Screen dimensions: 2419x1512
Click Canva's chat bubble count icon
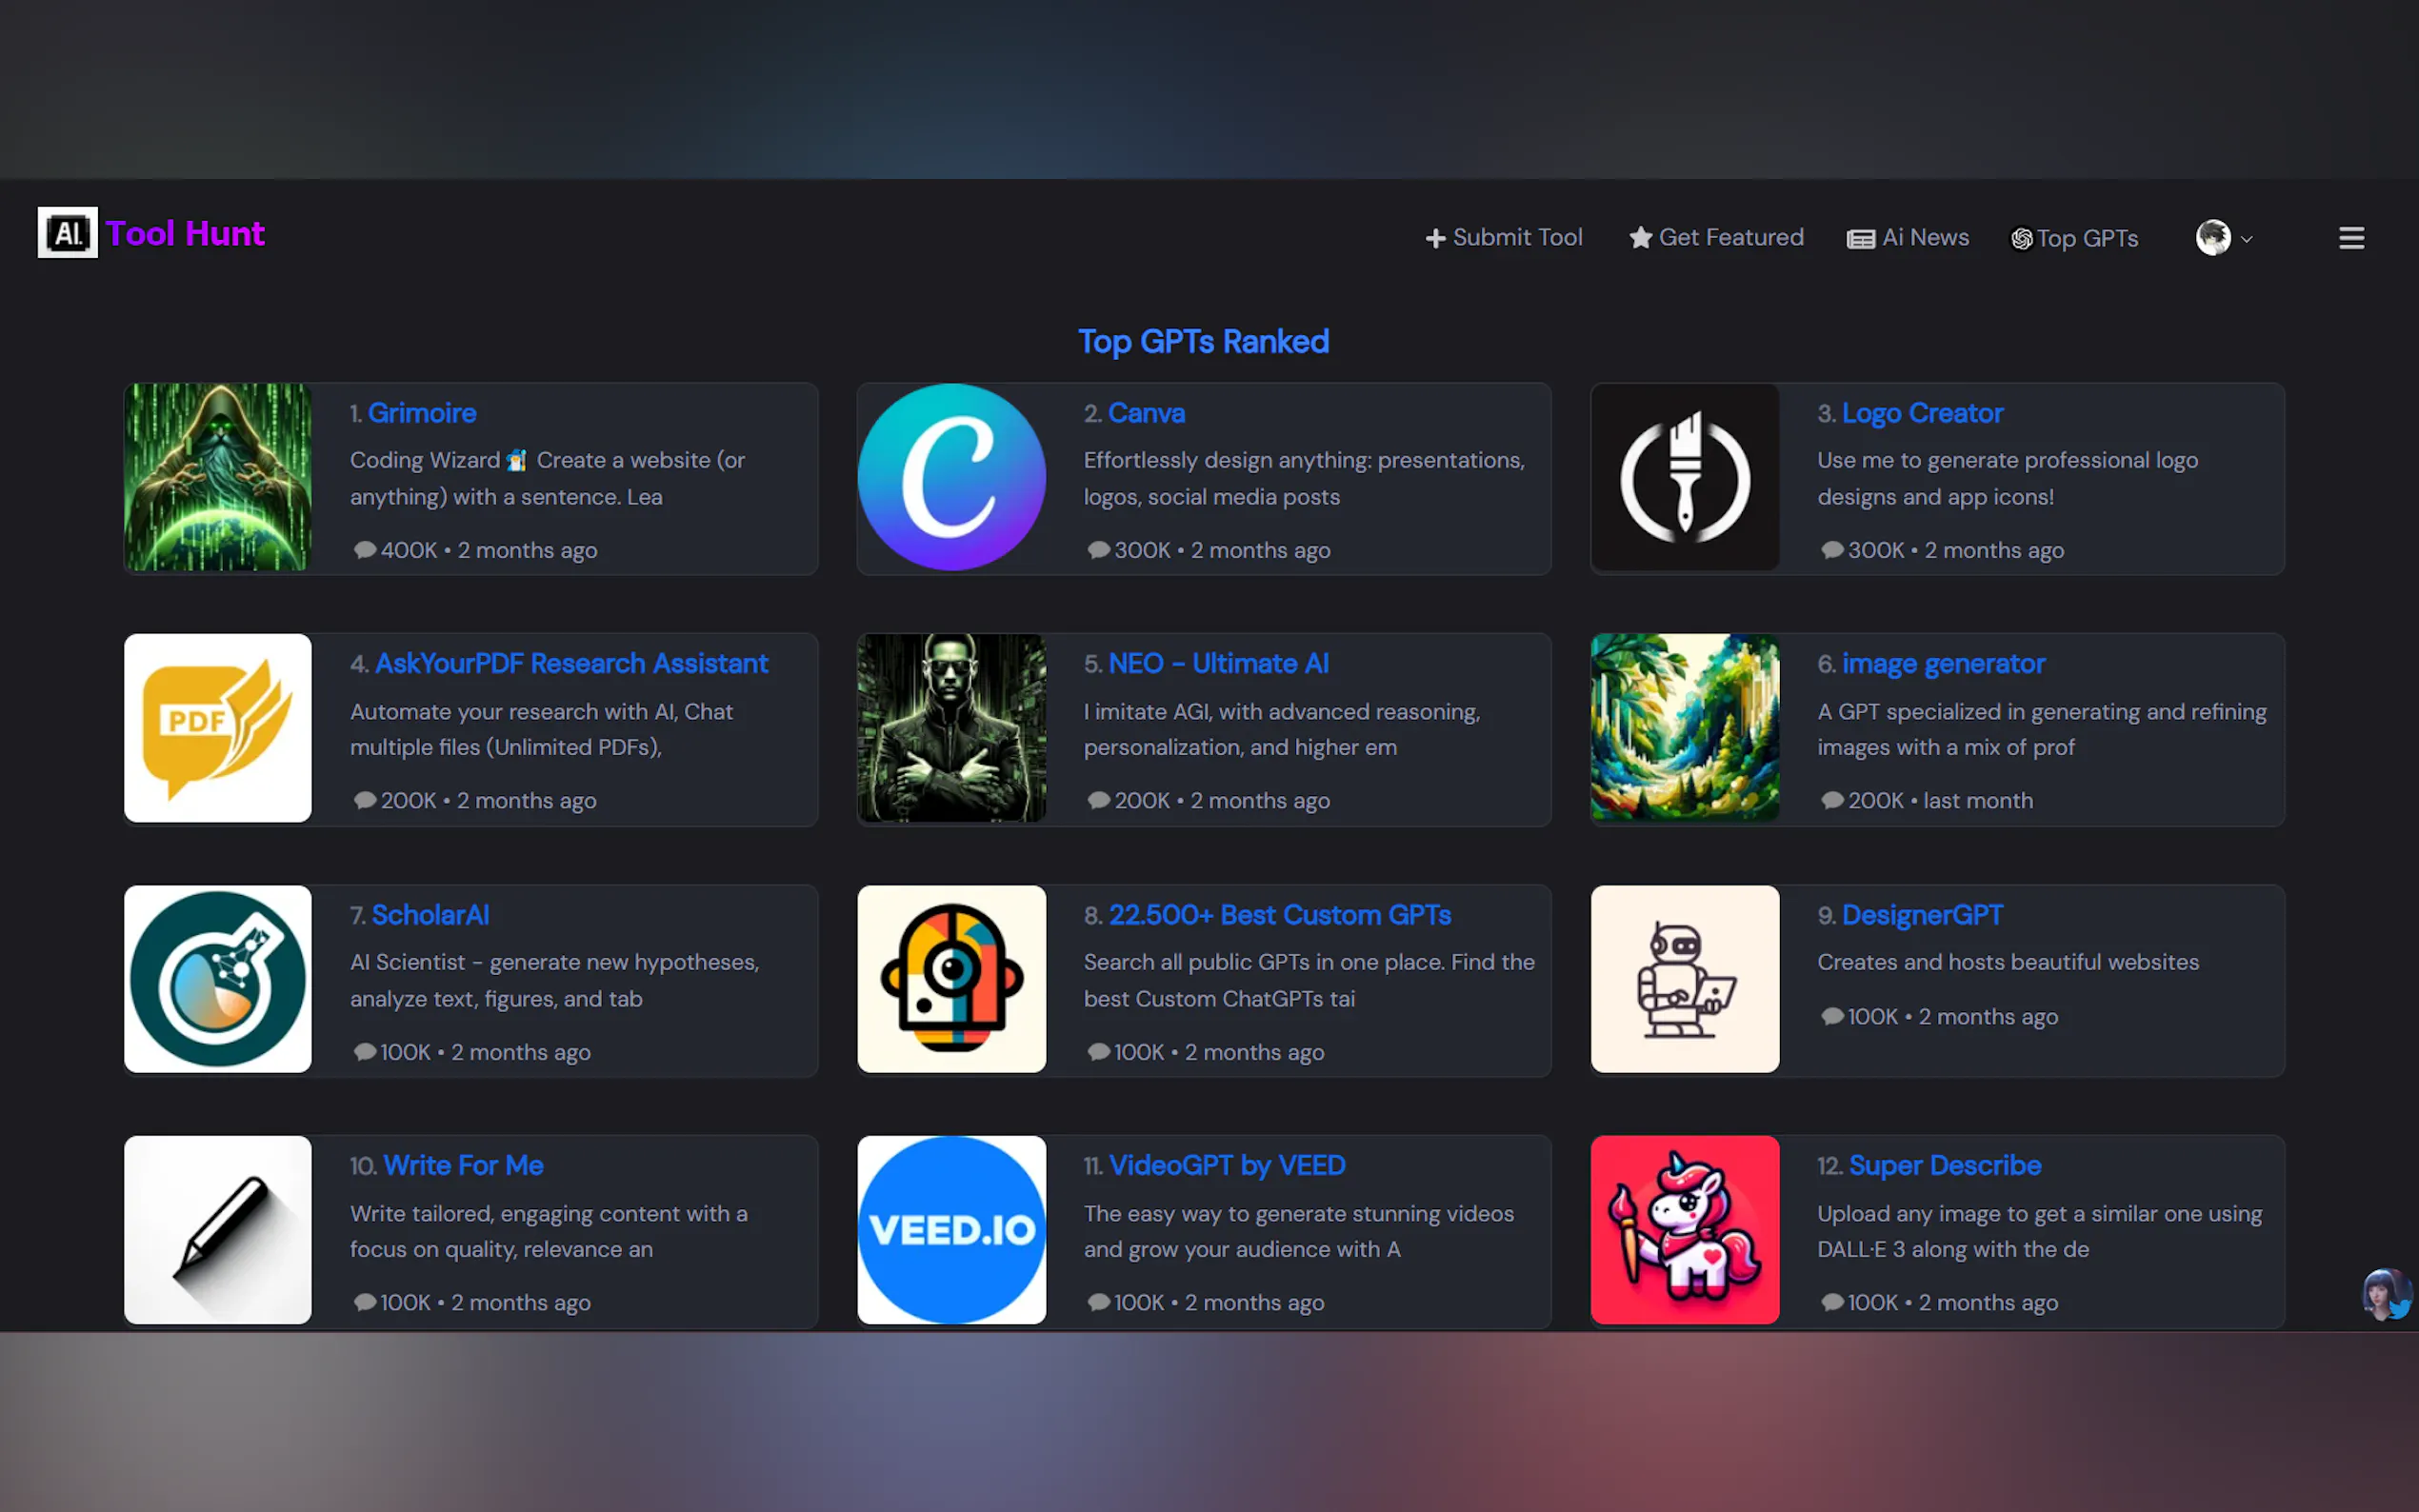click(x=1099, y=549)
